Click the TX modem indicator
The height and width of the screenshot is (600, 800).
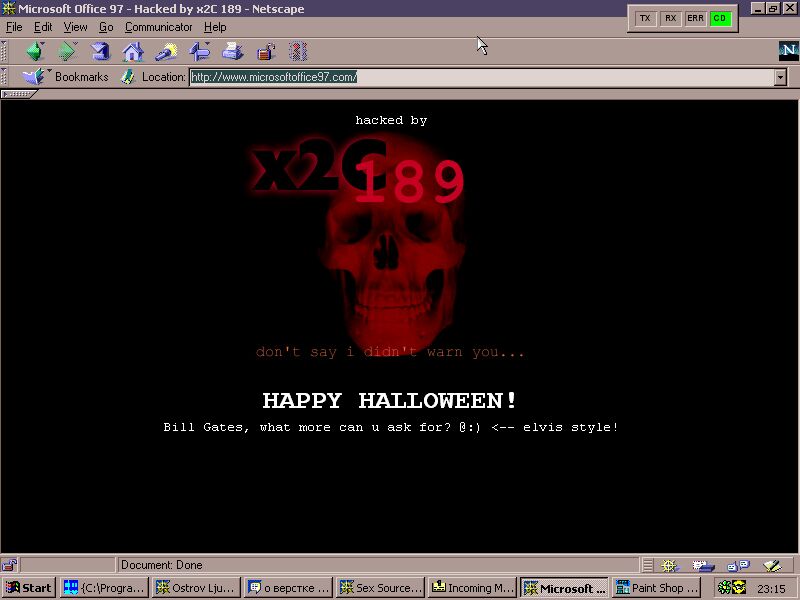645,18
